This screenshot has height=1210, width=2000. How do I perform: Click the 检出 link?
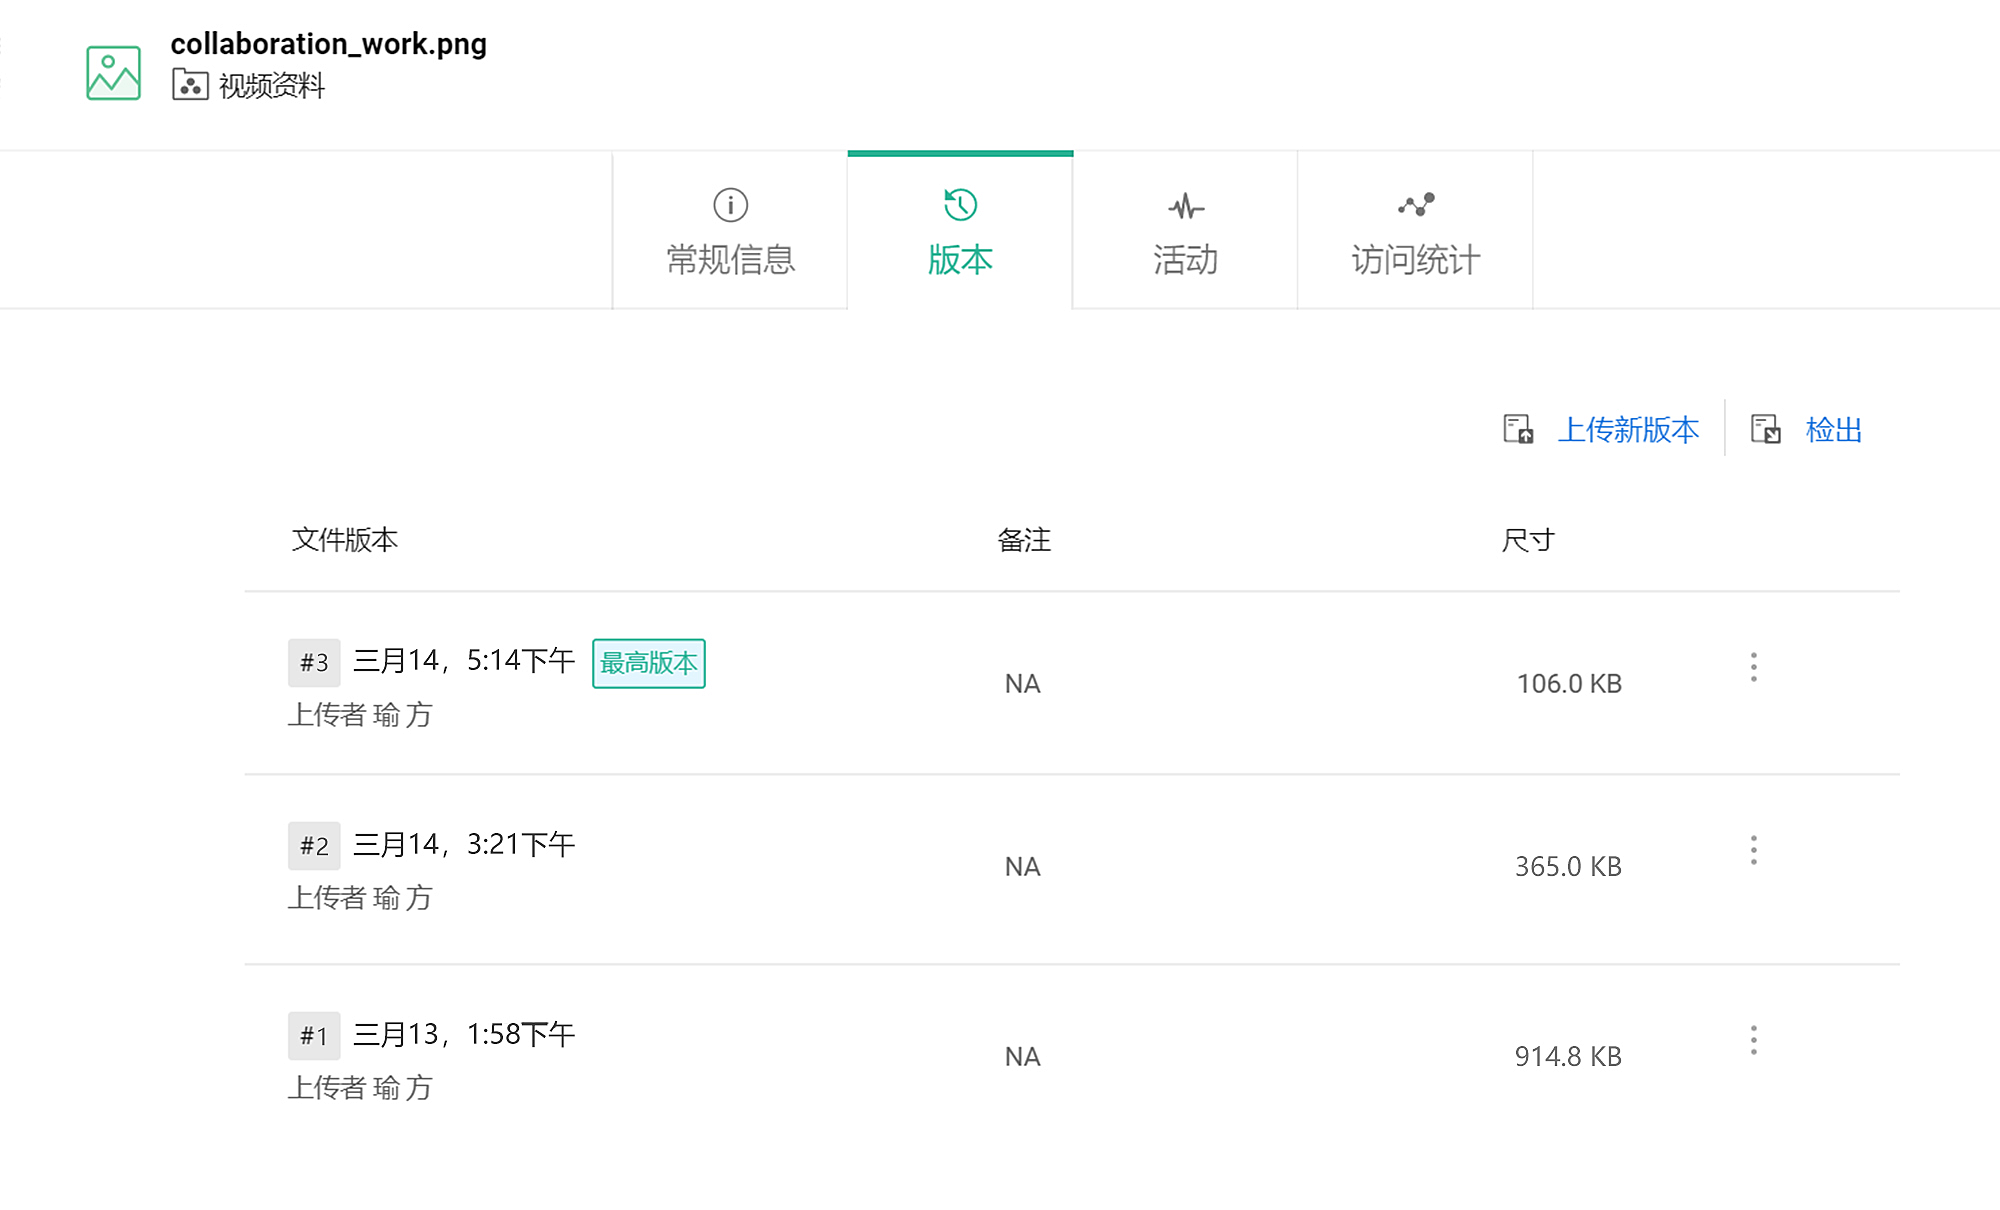pyautogui.click(x=1833, y=430)
